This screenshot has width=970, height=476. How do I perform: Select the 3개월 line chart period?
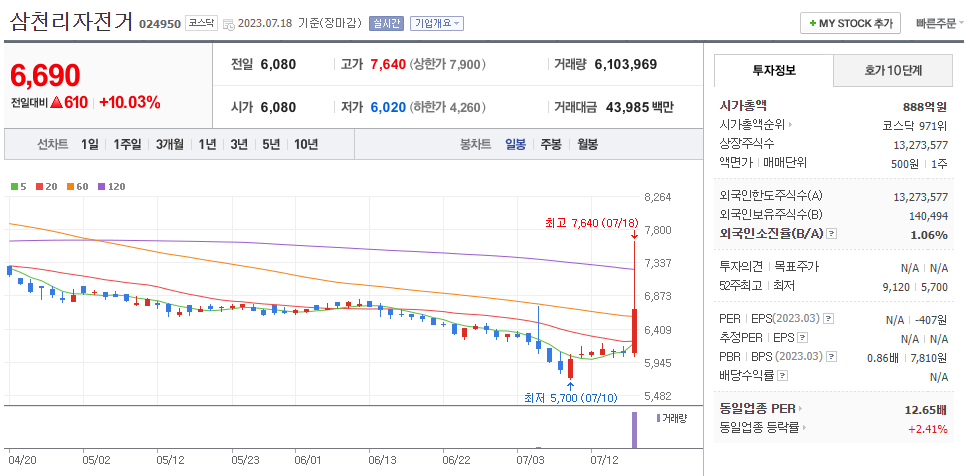(170, 145)
